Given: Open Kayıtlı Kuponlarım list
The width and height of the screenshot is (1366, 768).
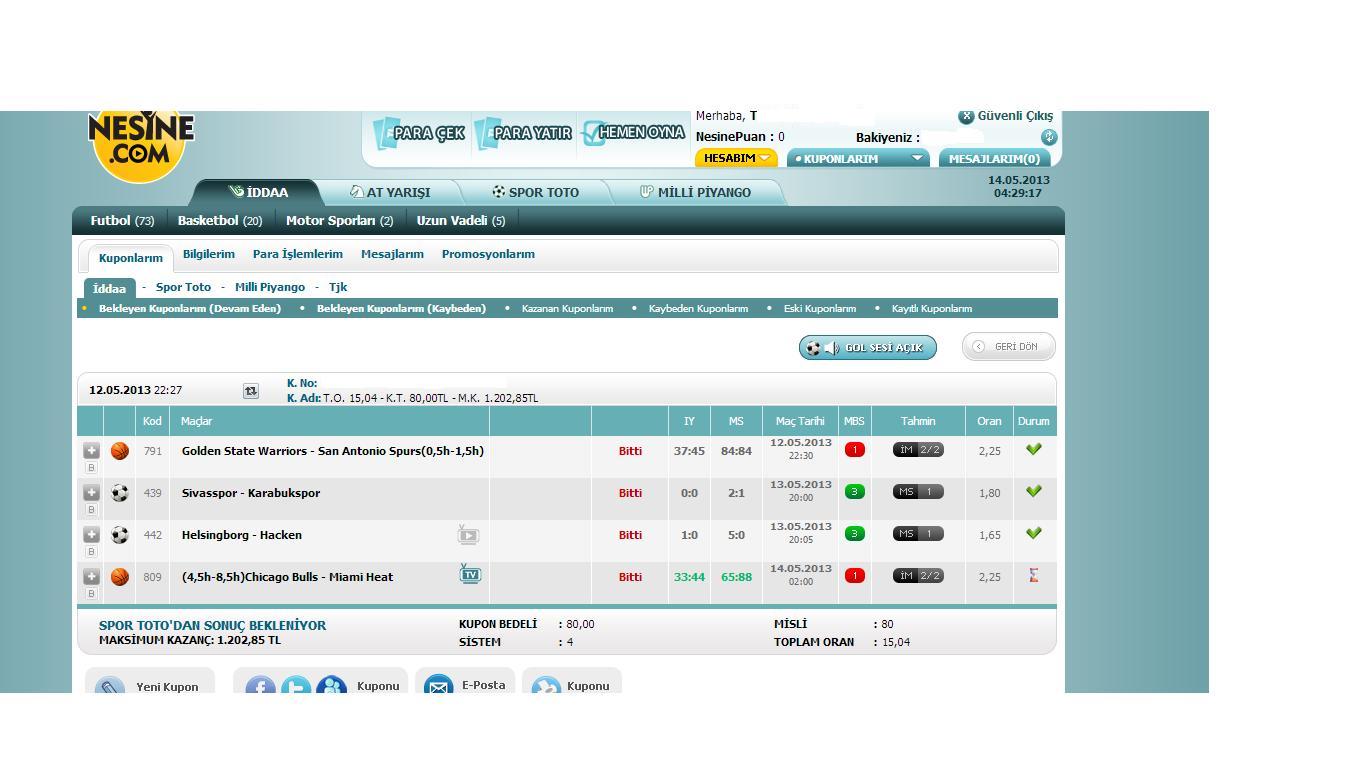Looking at the screenshot, I should point(932,308).
